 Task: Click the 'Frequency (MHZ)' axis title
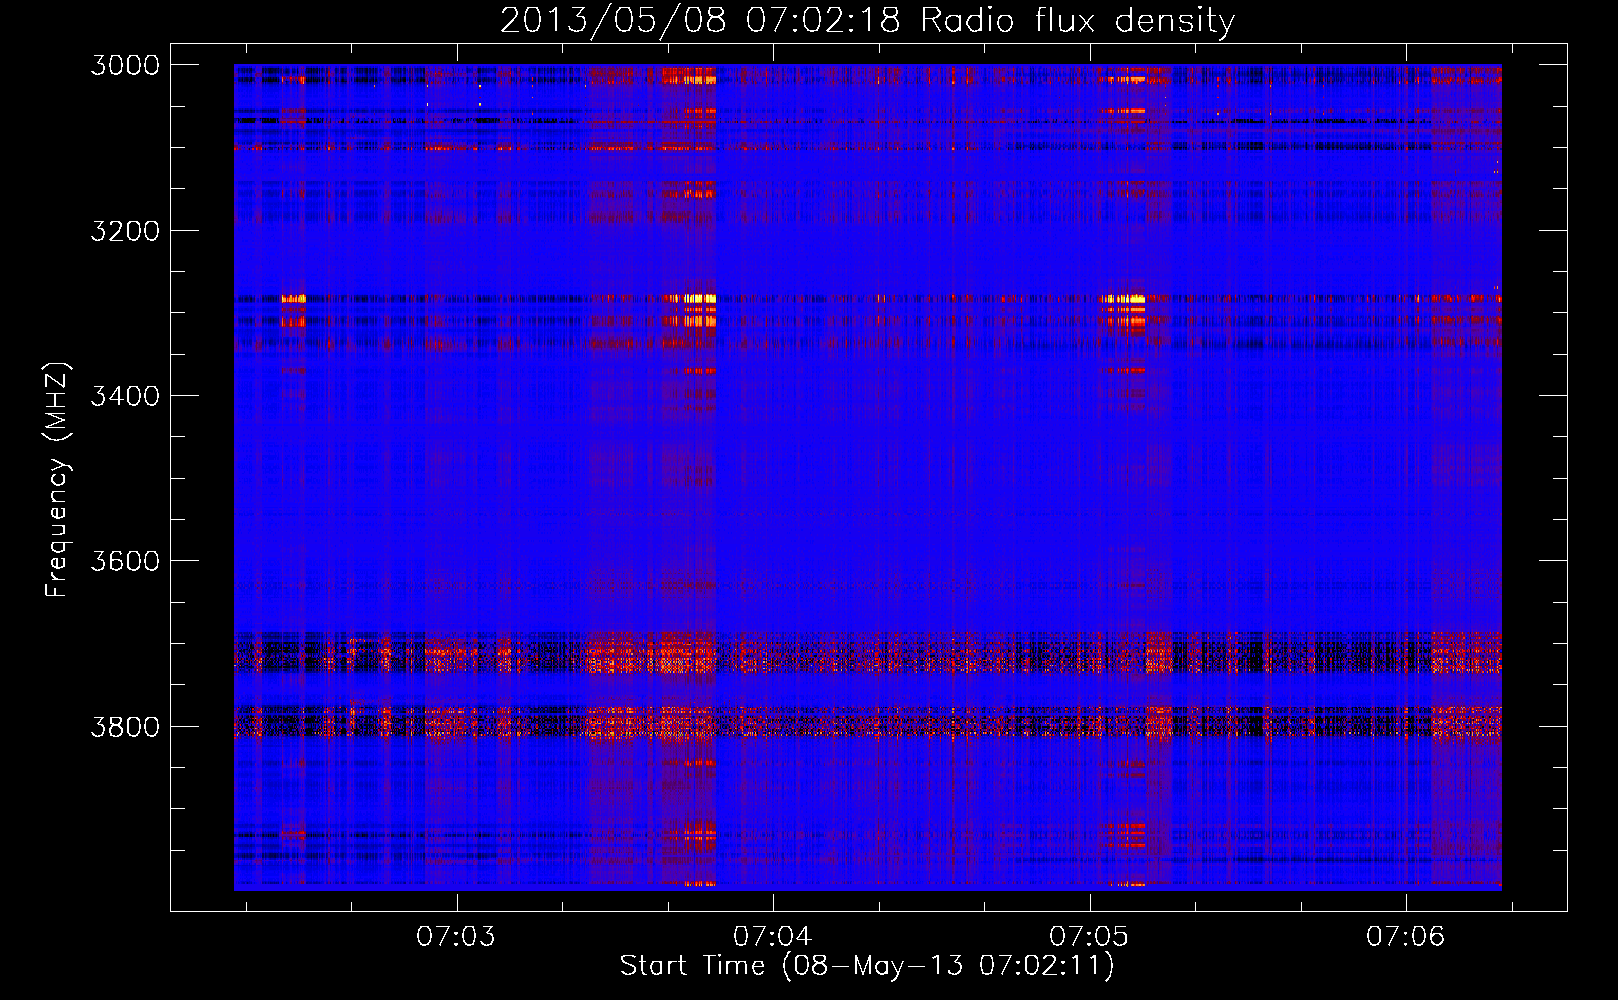(x=58, y=479)
